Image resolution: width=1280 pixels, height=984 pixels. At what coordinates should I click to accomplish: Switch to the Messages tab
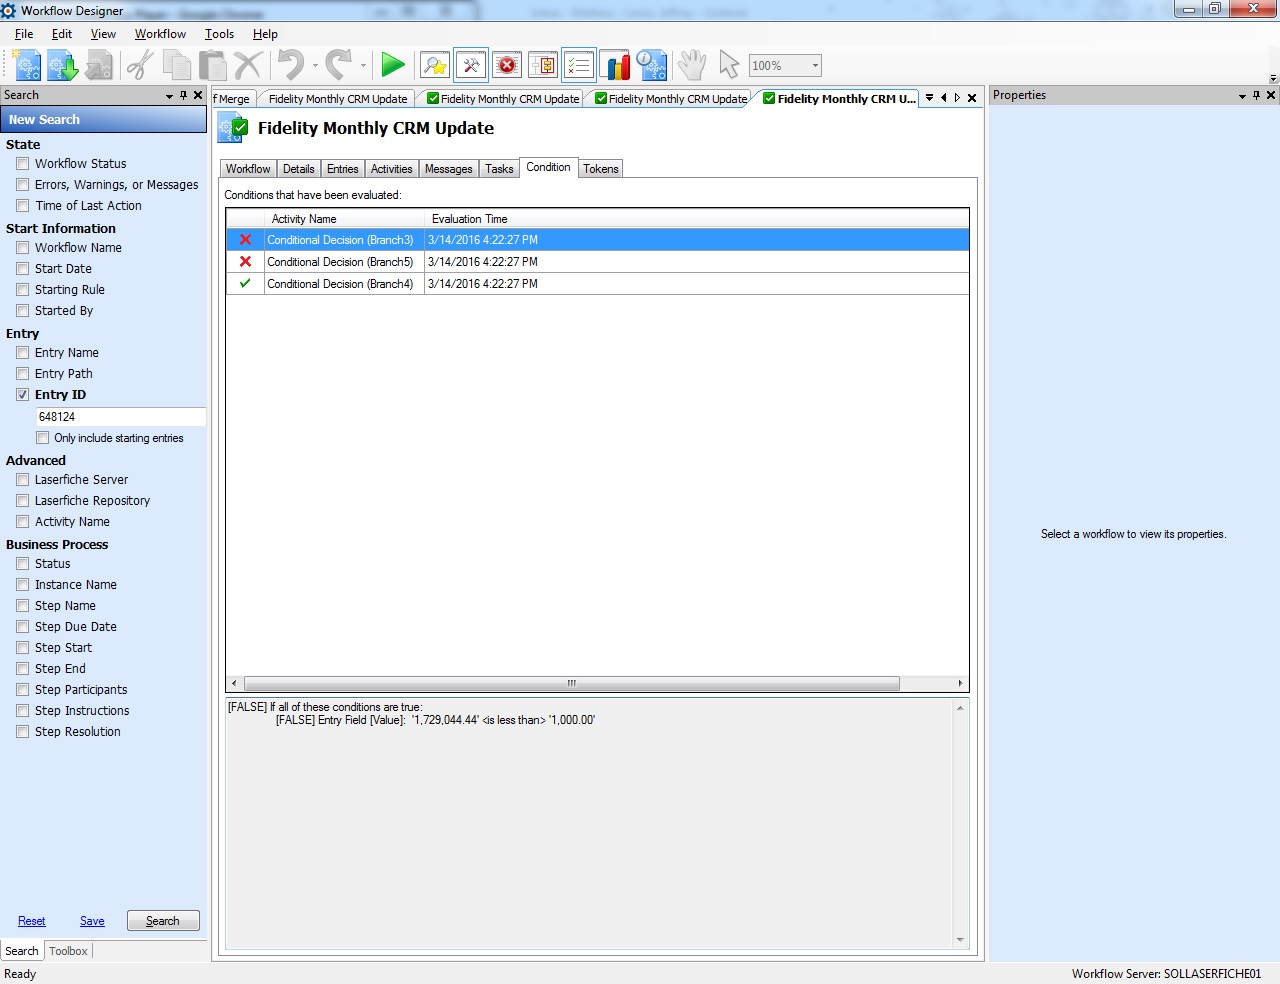point(448,169)
